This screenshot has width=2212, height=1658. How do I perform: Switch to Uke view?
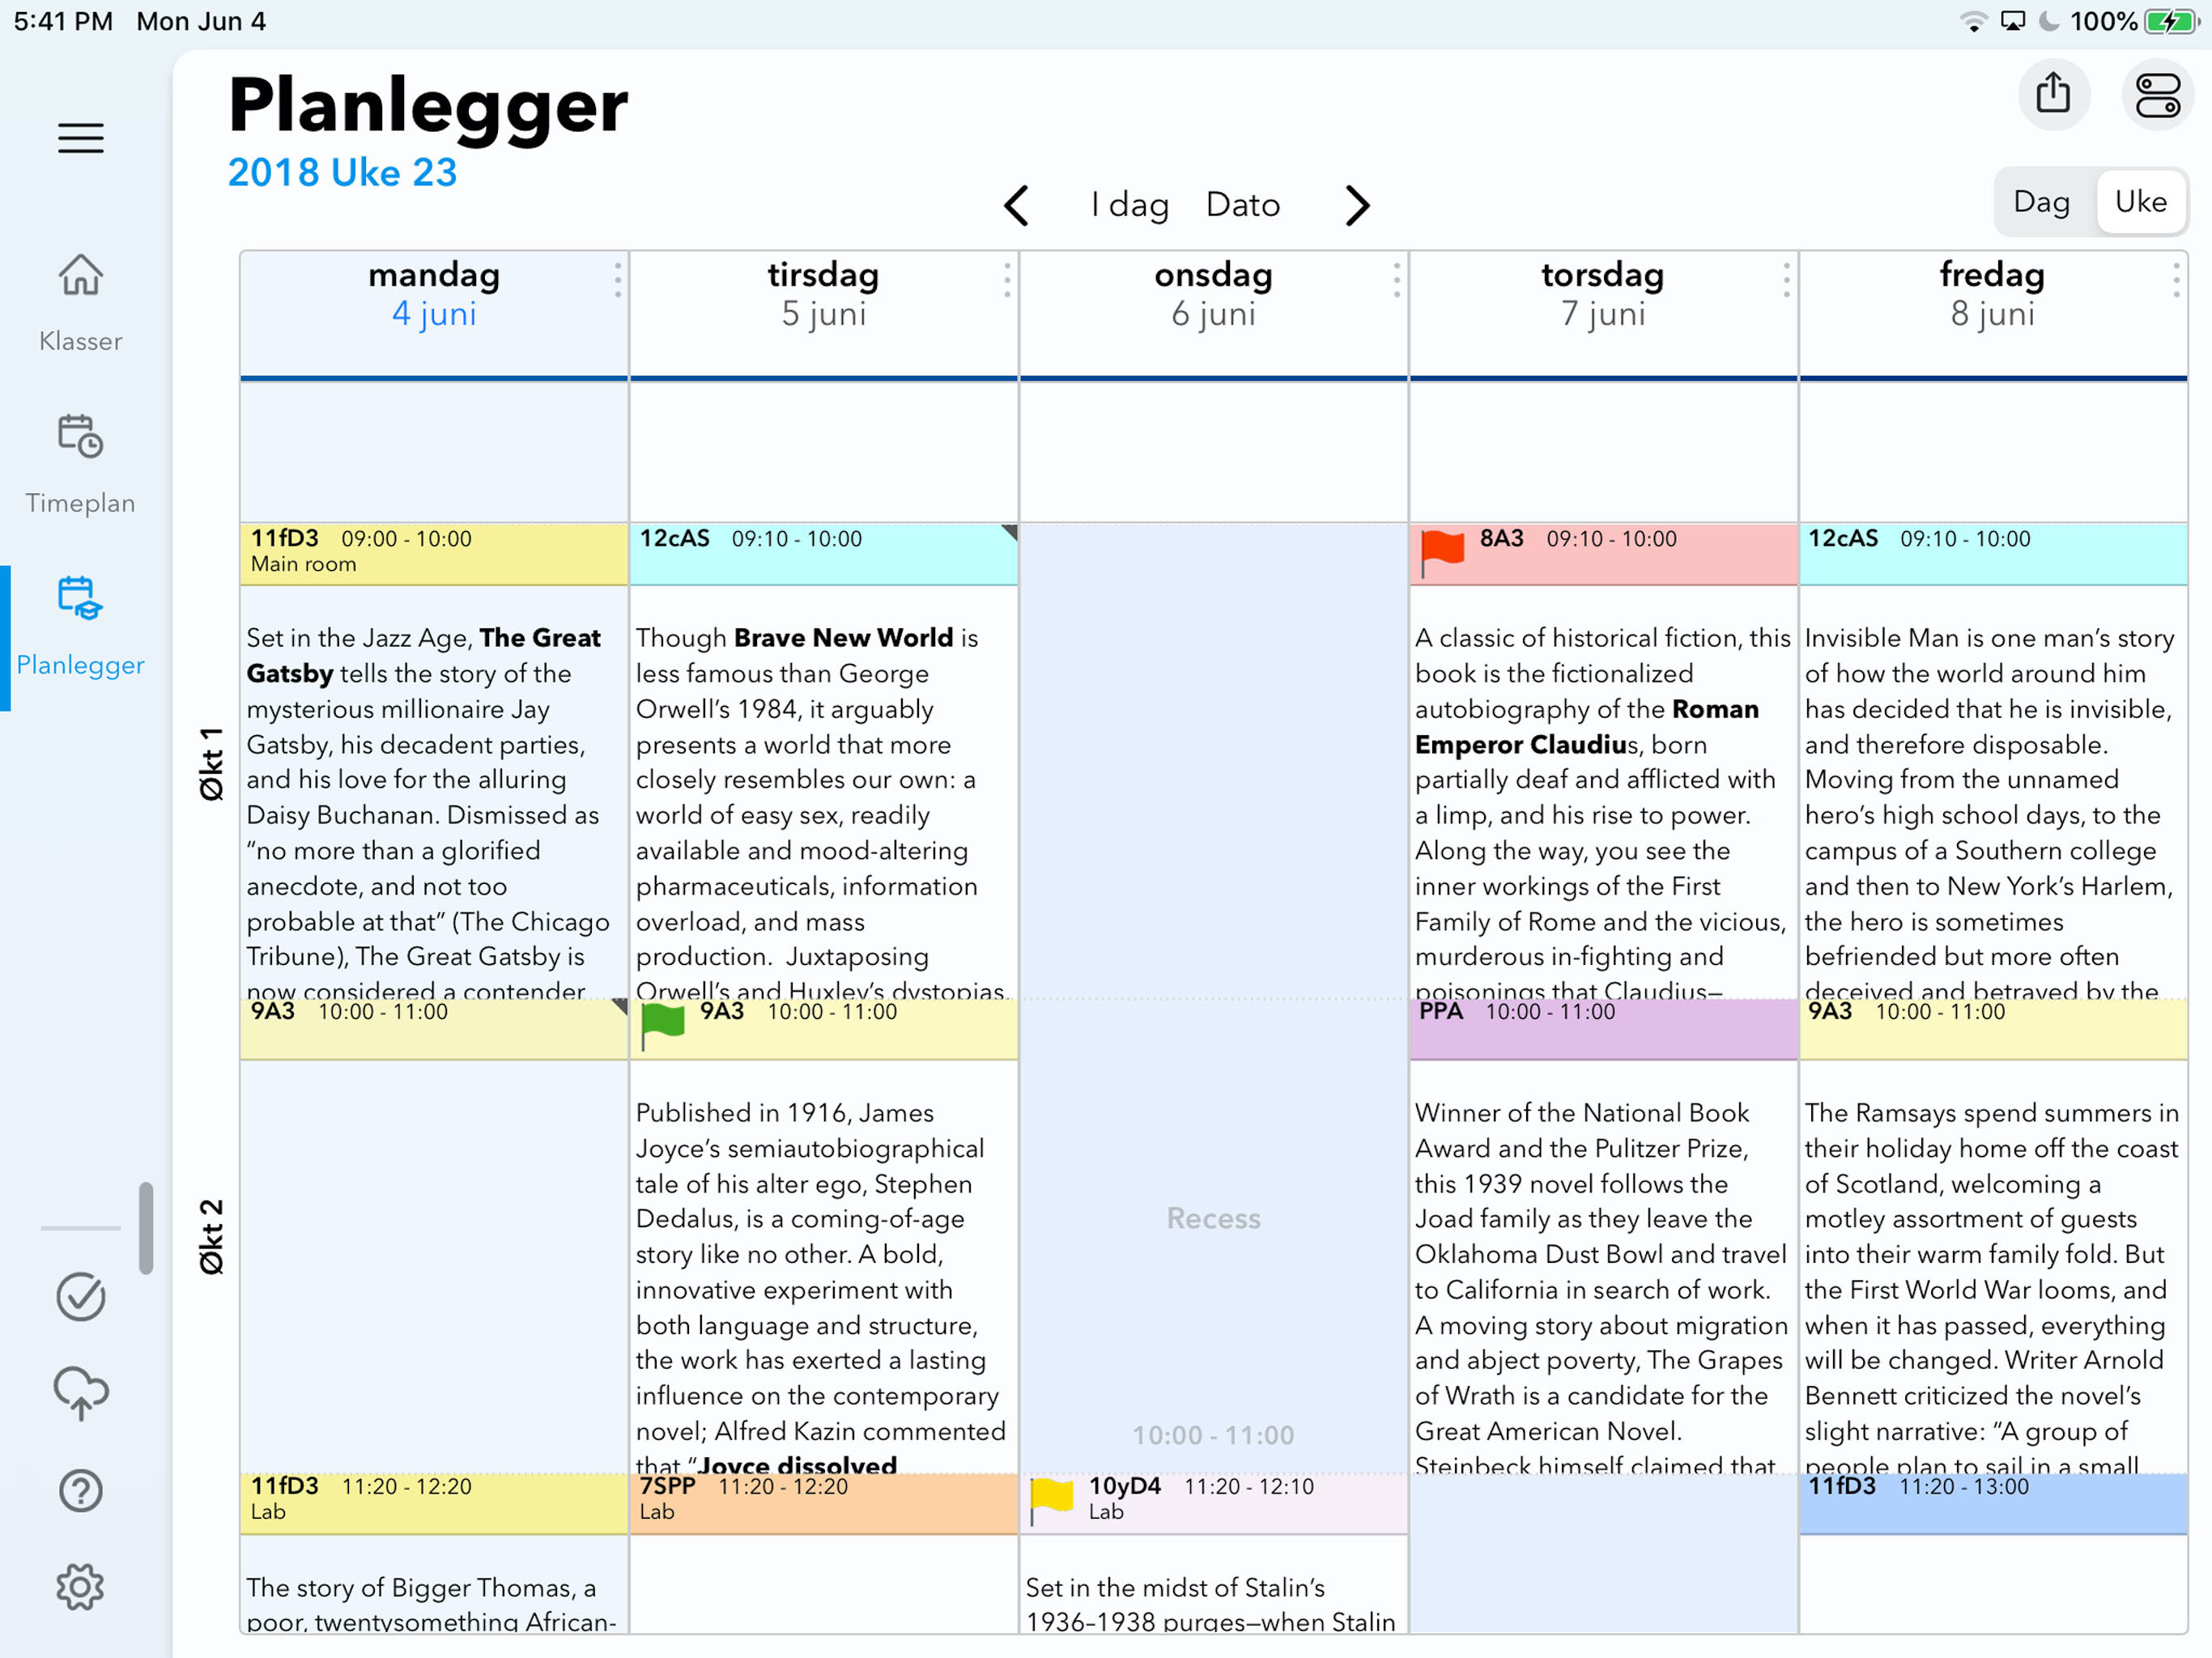pos(2140,202)
